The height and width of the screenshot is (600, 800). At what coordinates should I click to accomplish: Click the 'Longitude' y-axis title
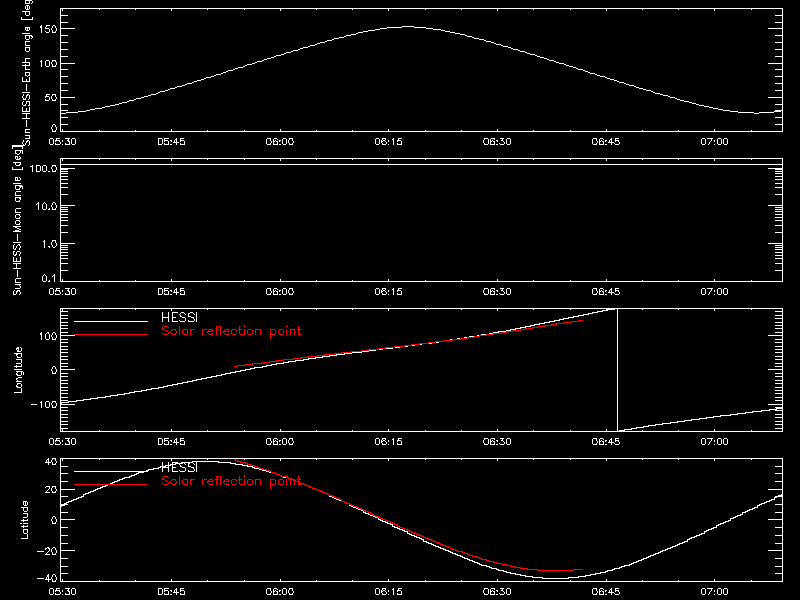tap(18, 370)
